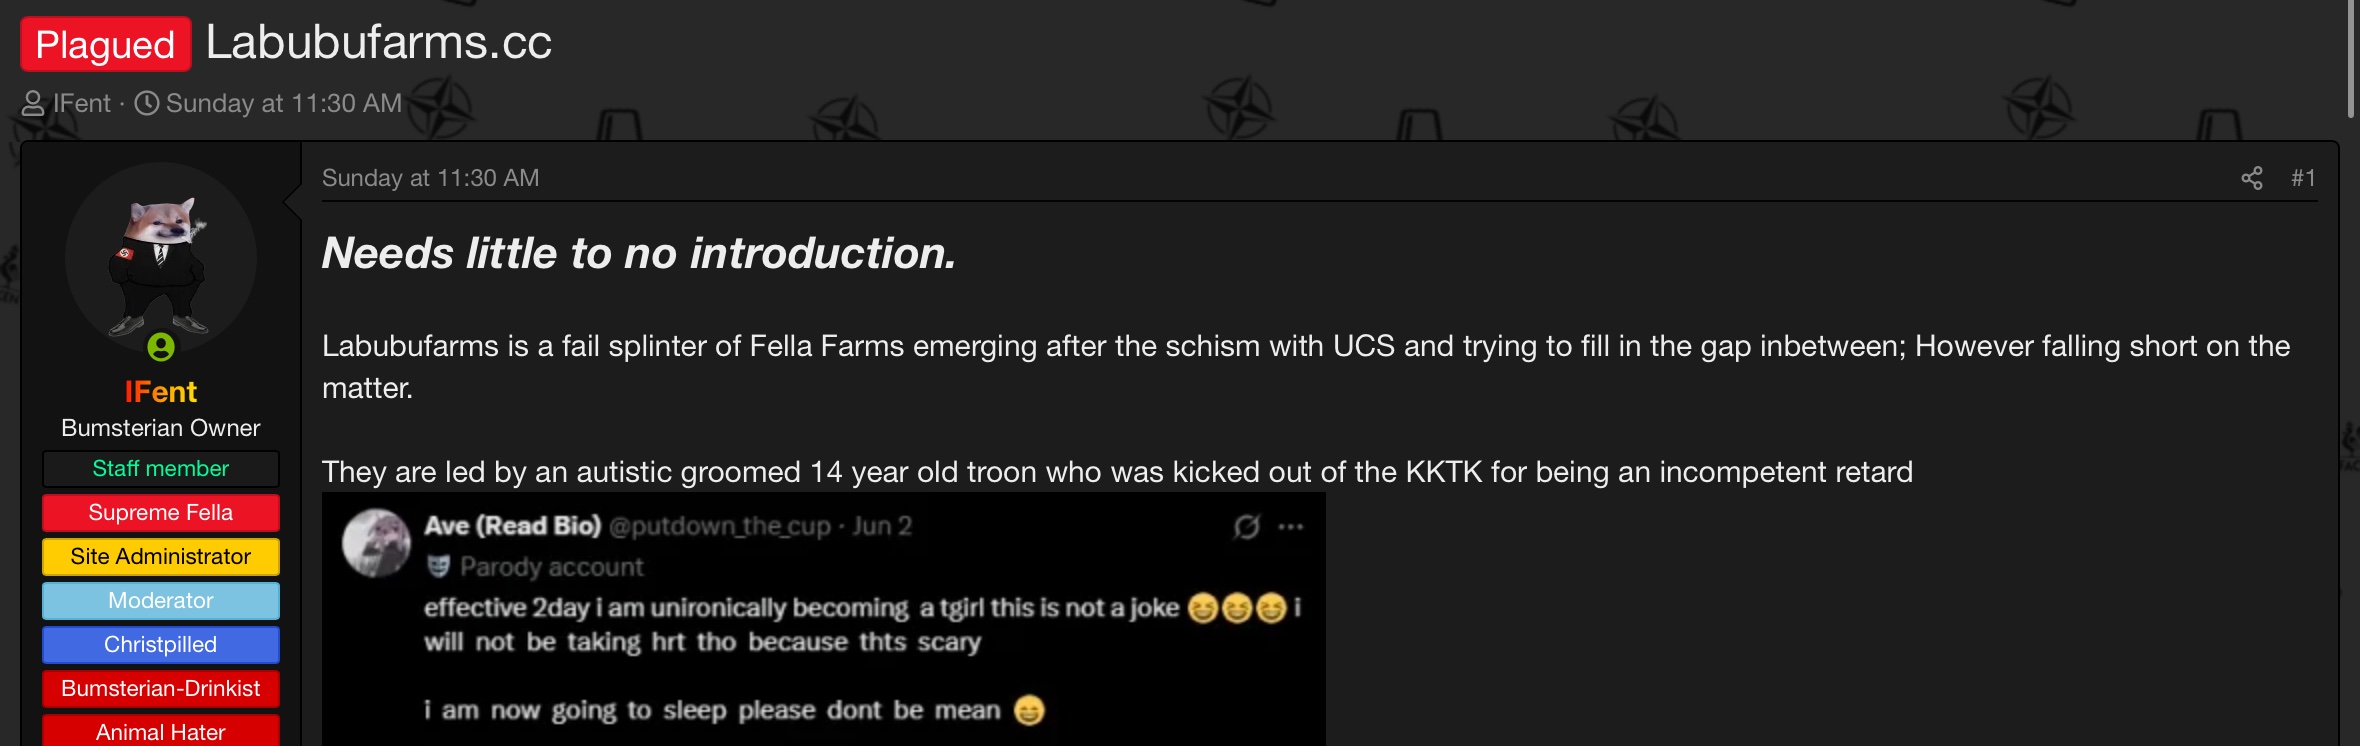Click the green online status icon on avatar
This screenshot has height=746, width=2360.
coord(161,346)
